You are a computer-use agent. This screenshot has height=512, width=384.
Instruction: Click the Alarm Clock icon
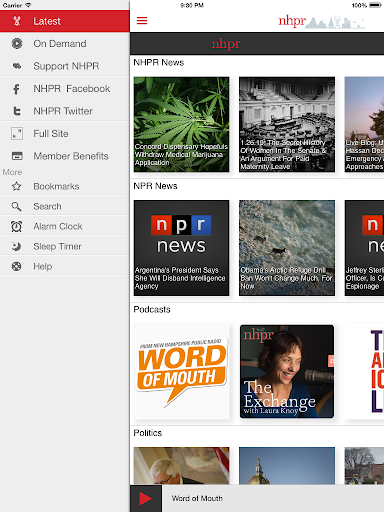17,226
